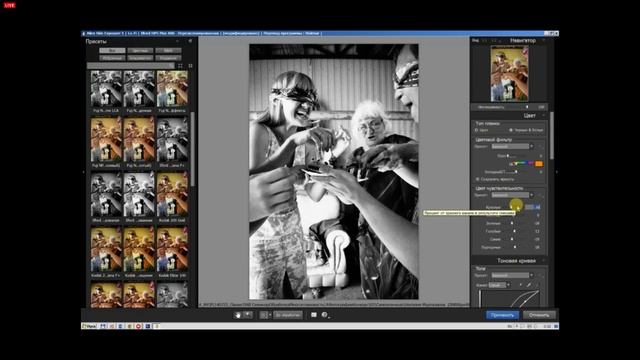This screenshot has width=640, height=360.
Task: Click the red circular icon in the taskbar
Action: tap(138, 326)
